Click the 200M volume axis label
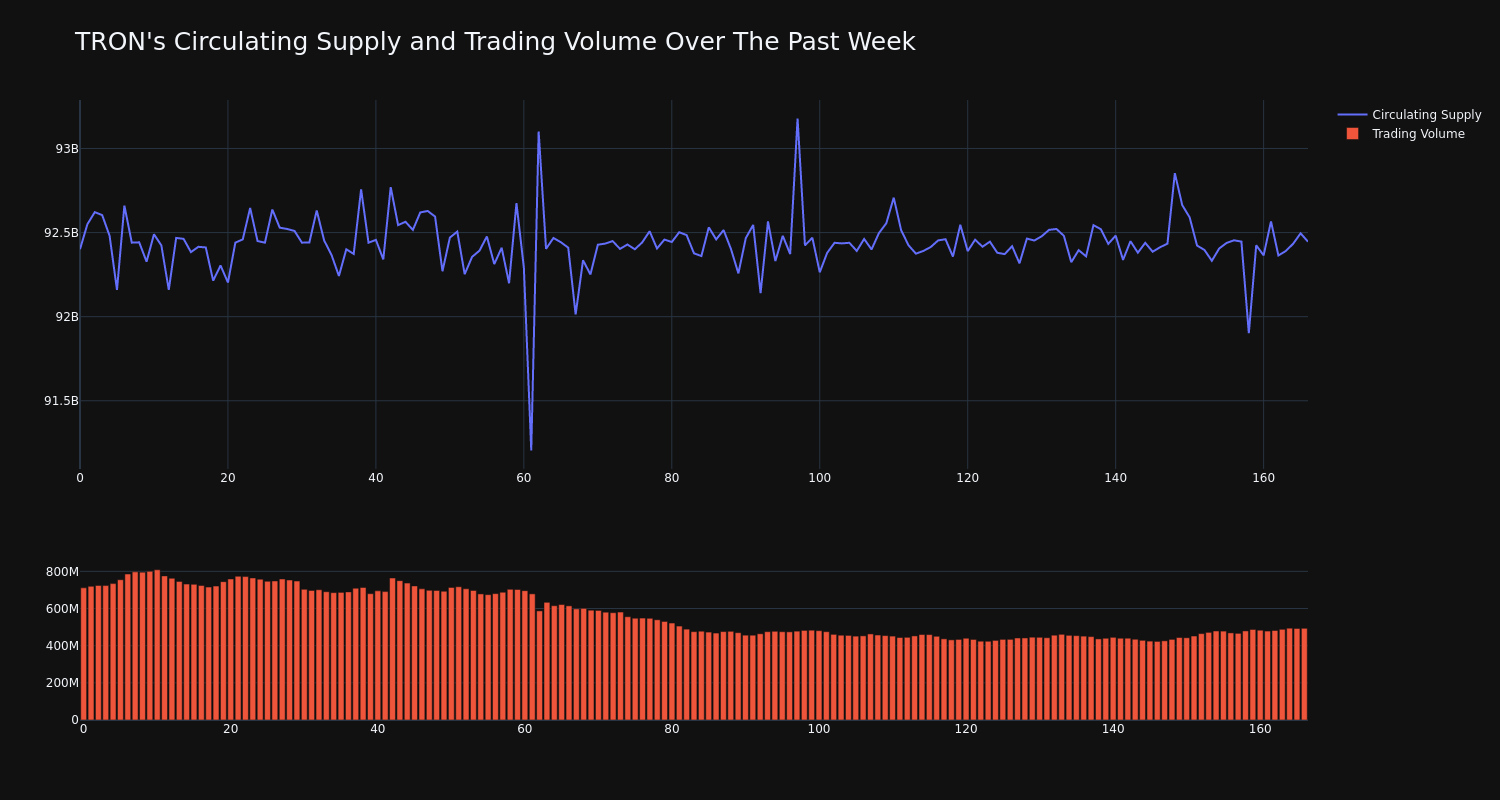This screenshot has width=1500, height=800. (62, 683)
